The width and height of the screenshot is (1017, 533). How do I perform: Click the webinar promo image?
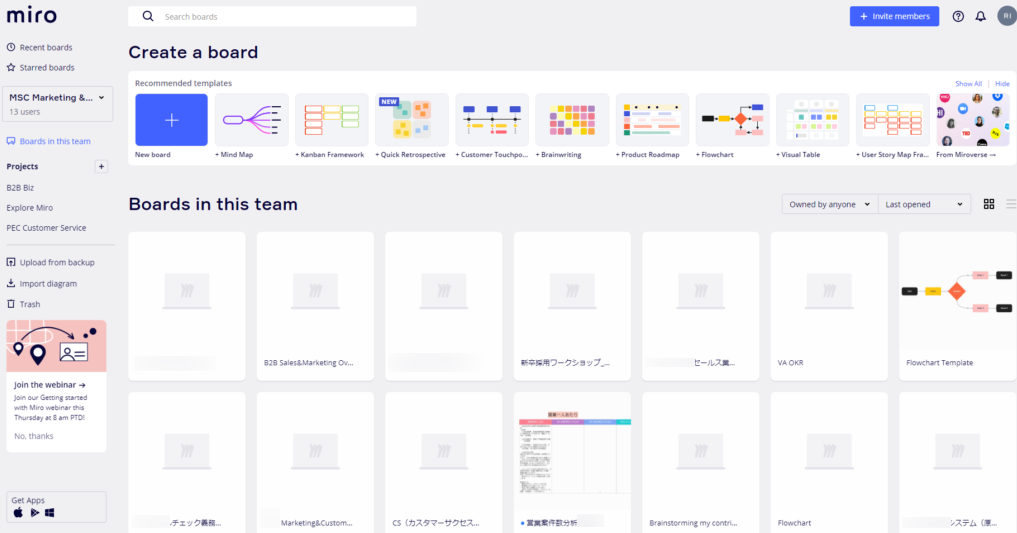[x=56, y=346]
